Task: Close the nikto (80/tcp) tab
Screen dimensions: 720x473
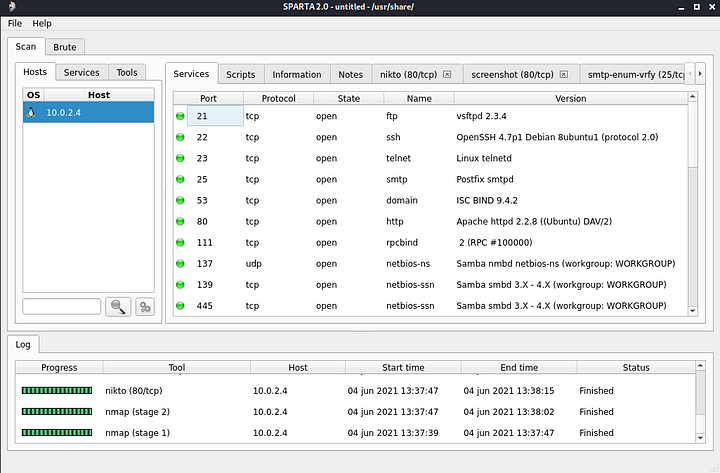Action: click(447, 74)
